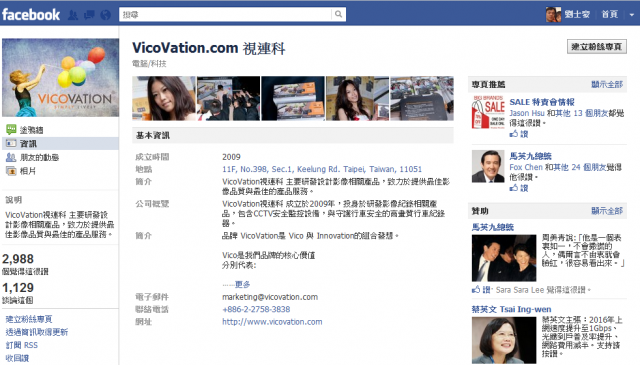Click the 訂閱 RSS link
Image resolution: width=640 pixels, height=365 pixels.
pyautogui.click(x=21, y=345)
